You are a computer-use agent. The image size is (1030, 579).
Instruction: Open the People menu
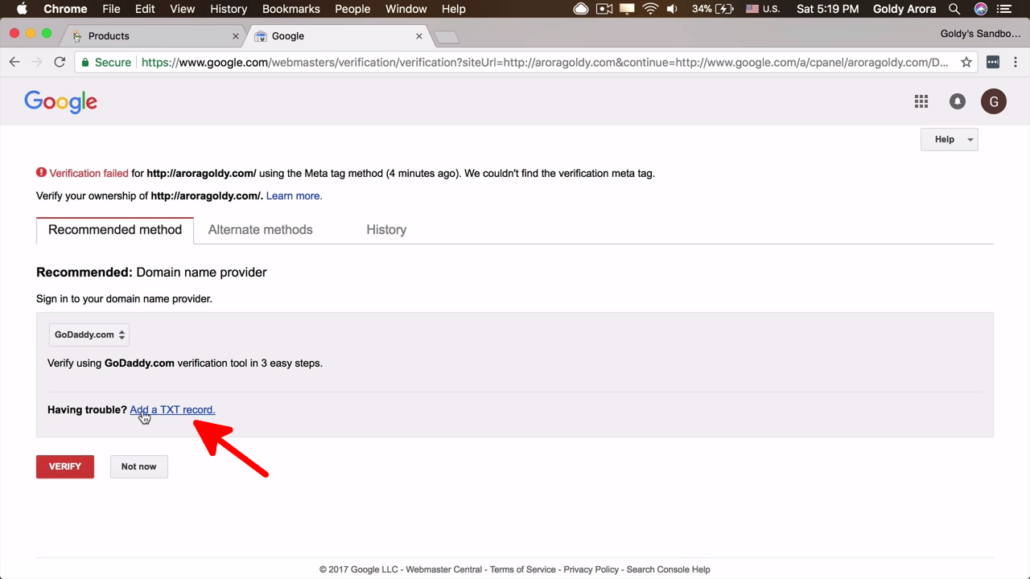tap(352, 9)
